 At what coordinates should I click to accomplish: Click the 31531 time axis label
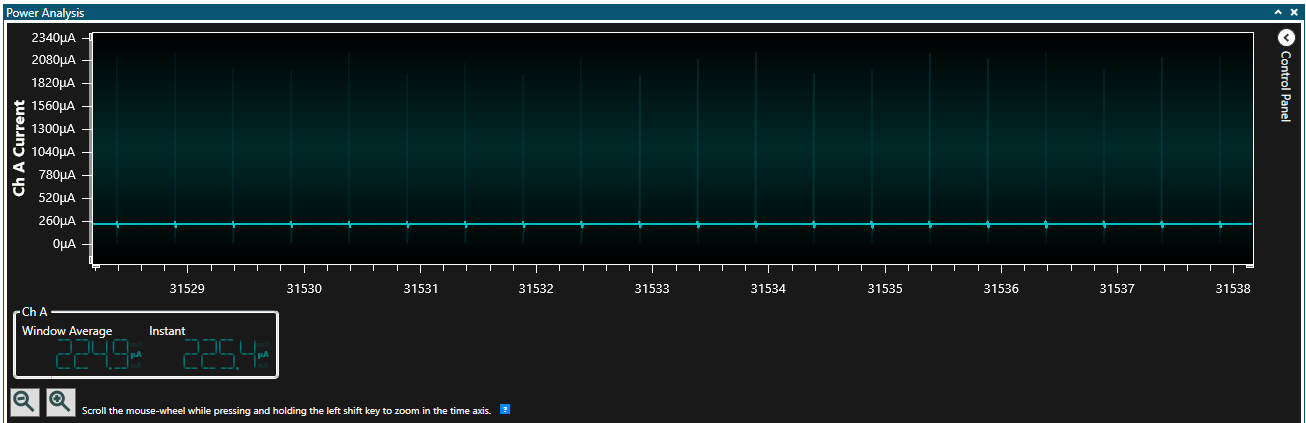[x=420, y=288]
